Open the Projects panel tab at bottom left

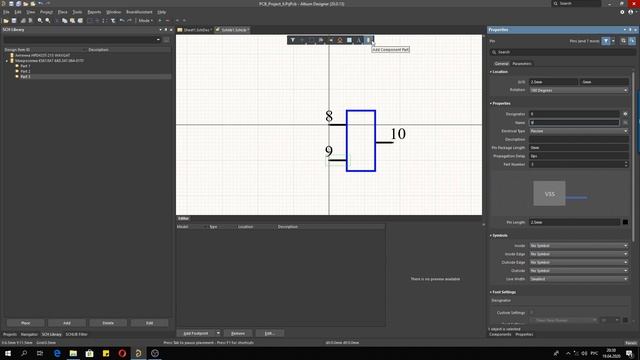pyautogui.click(x=10, y=334)
